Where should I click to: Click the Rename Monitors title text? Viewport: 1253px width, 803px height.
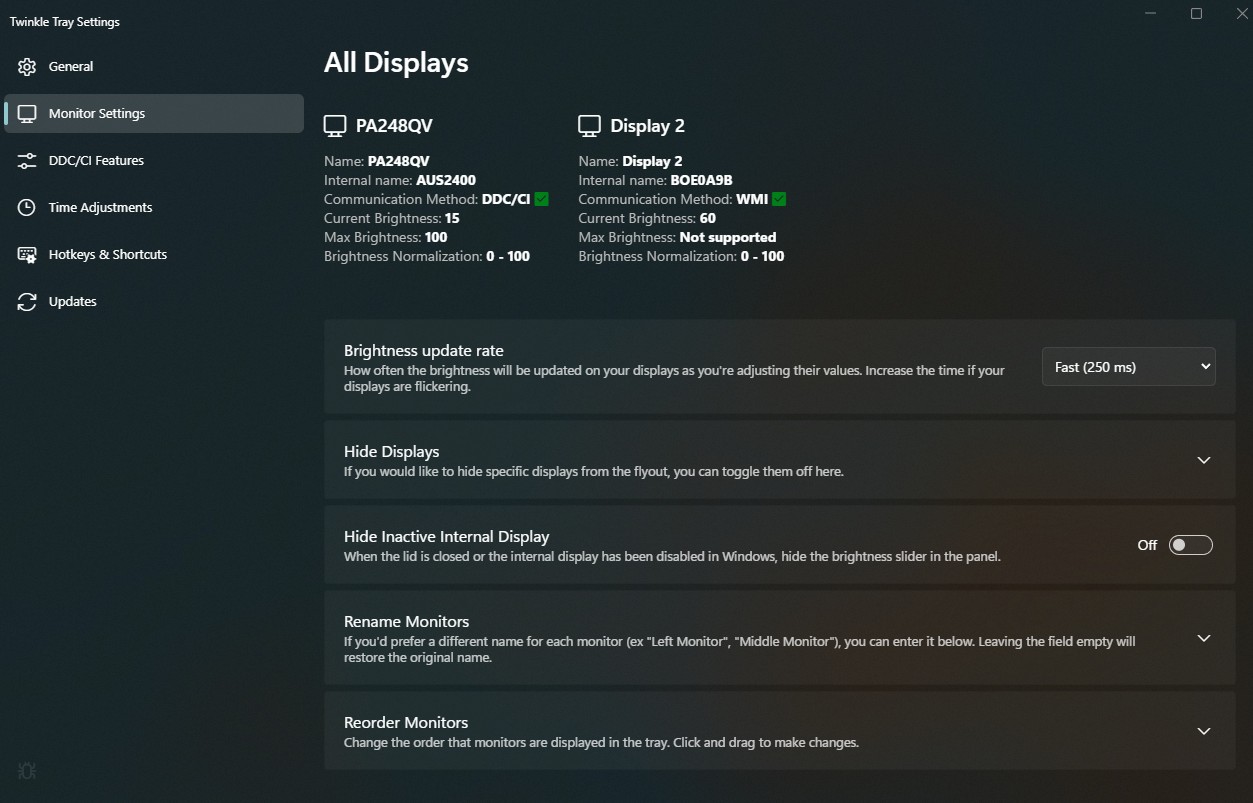(407, 622)
